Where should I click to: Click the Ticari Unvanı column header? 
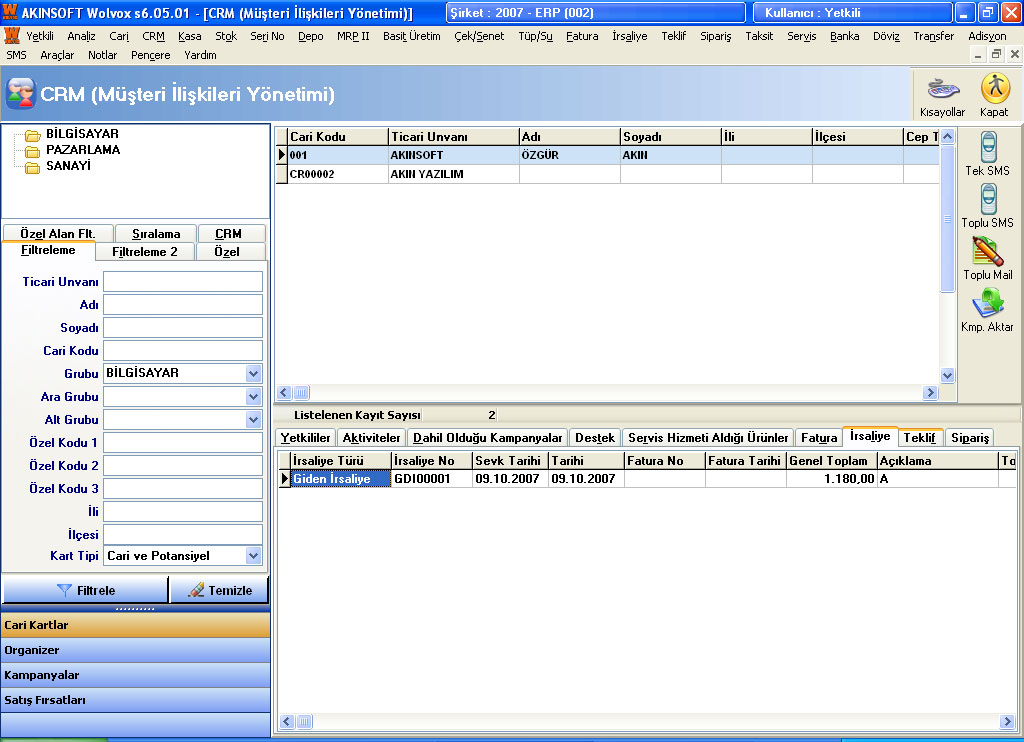coord(454,137)
